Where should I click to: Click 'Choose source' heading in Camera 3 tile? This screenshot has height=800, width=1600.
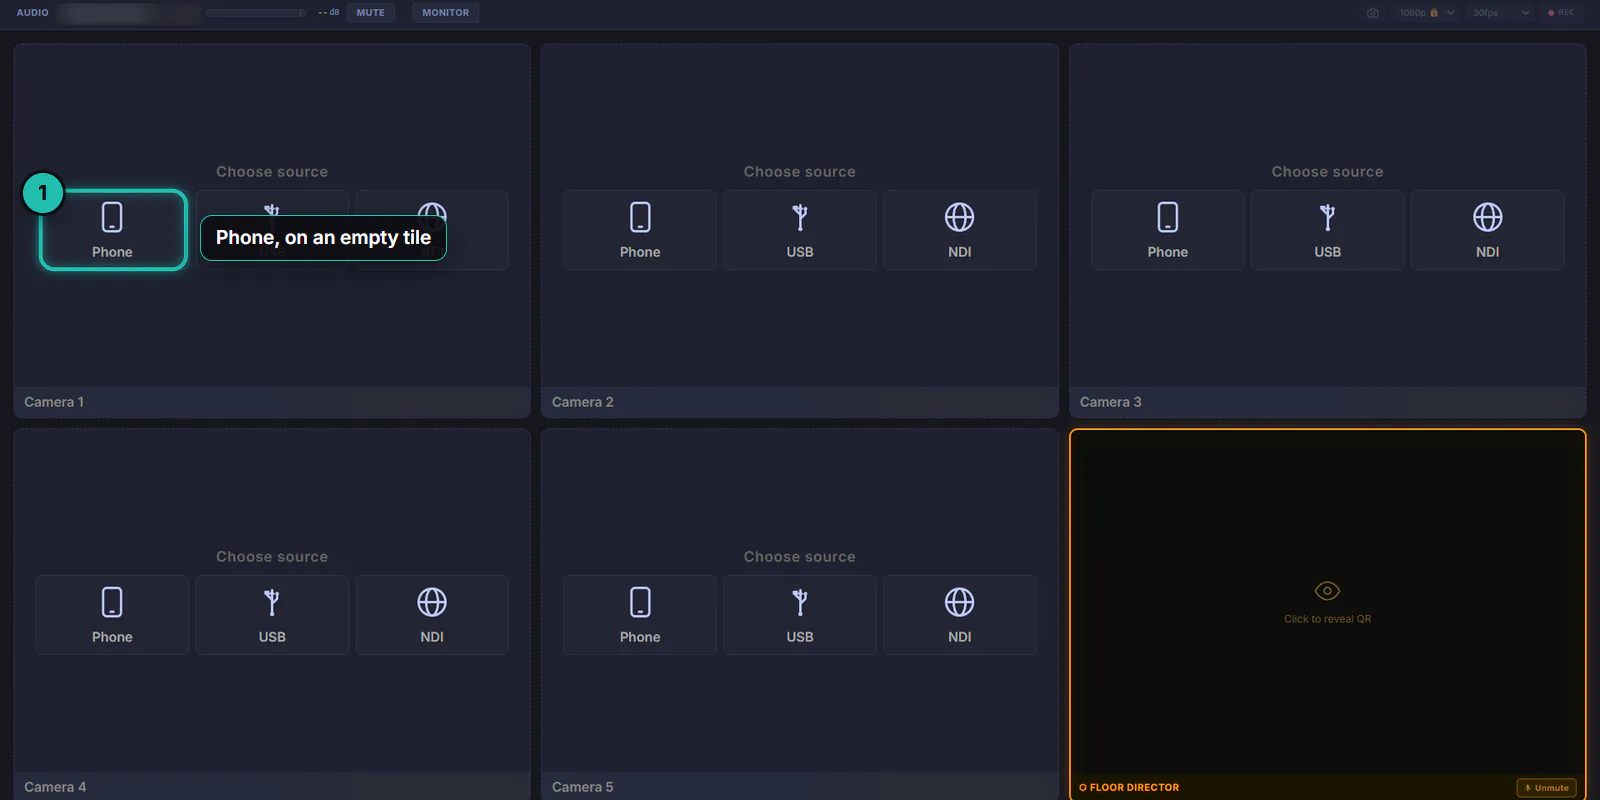pyautogui.click(x=1328, y=172)
